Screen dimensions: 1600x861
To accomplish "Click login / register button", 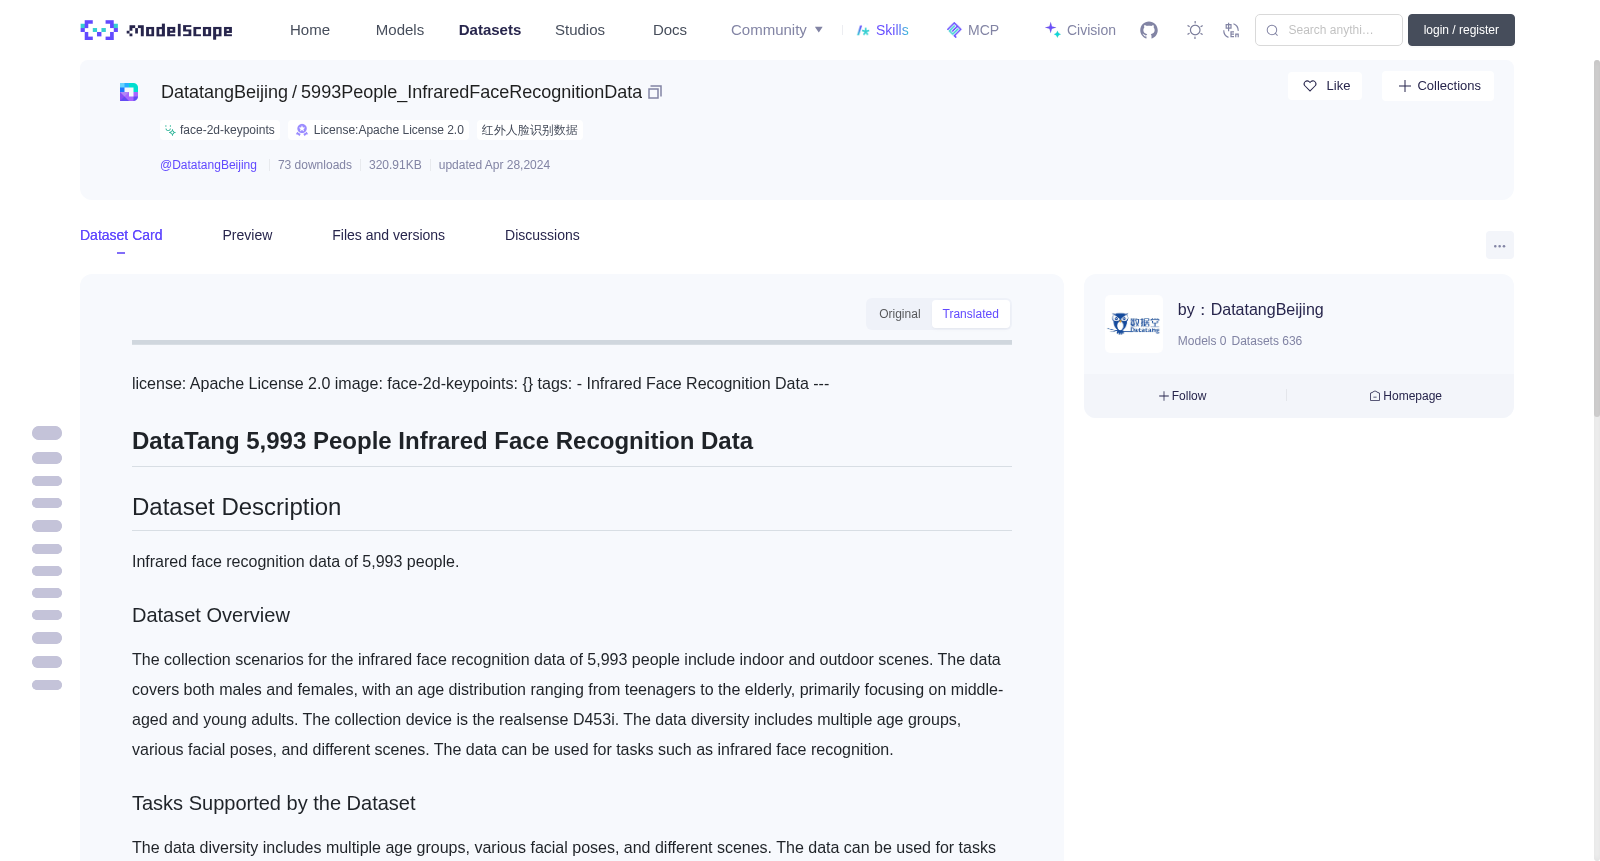I will (x=1461, y=30).
